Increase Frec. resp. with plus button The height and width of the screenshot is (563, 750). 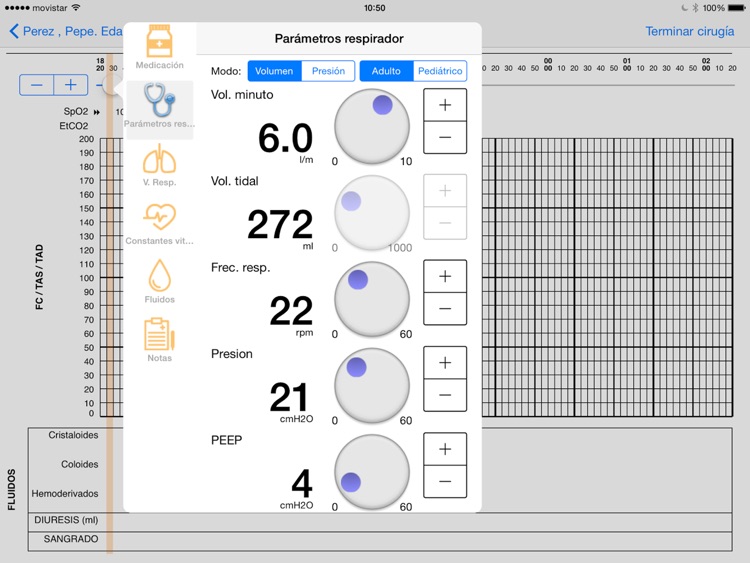tap(445, 276)
